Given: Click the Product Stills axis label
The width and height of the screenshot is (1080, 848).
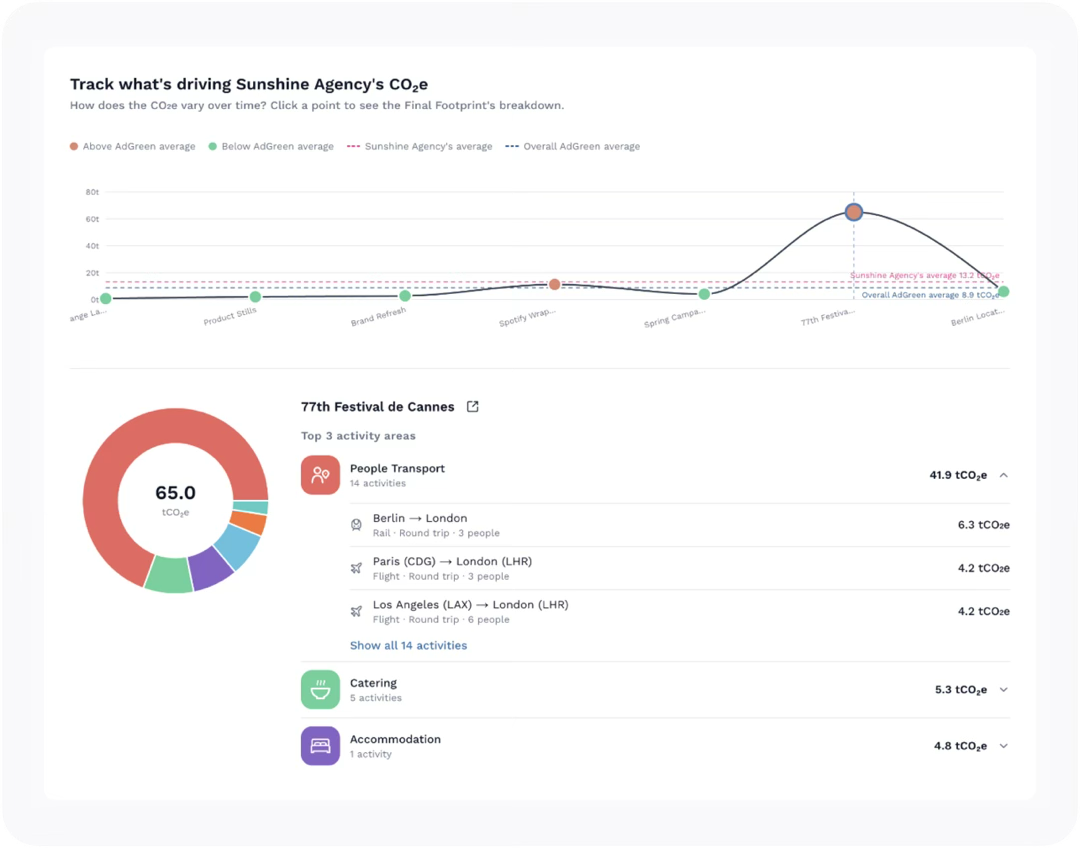Looking at the screenshot, I should tap(230, 316).
